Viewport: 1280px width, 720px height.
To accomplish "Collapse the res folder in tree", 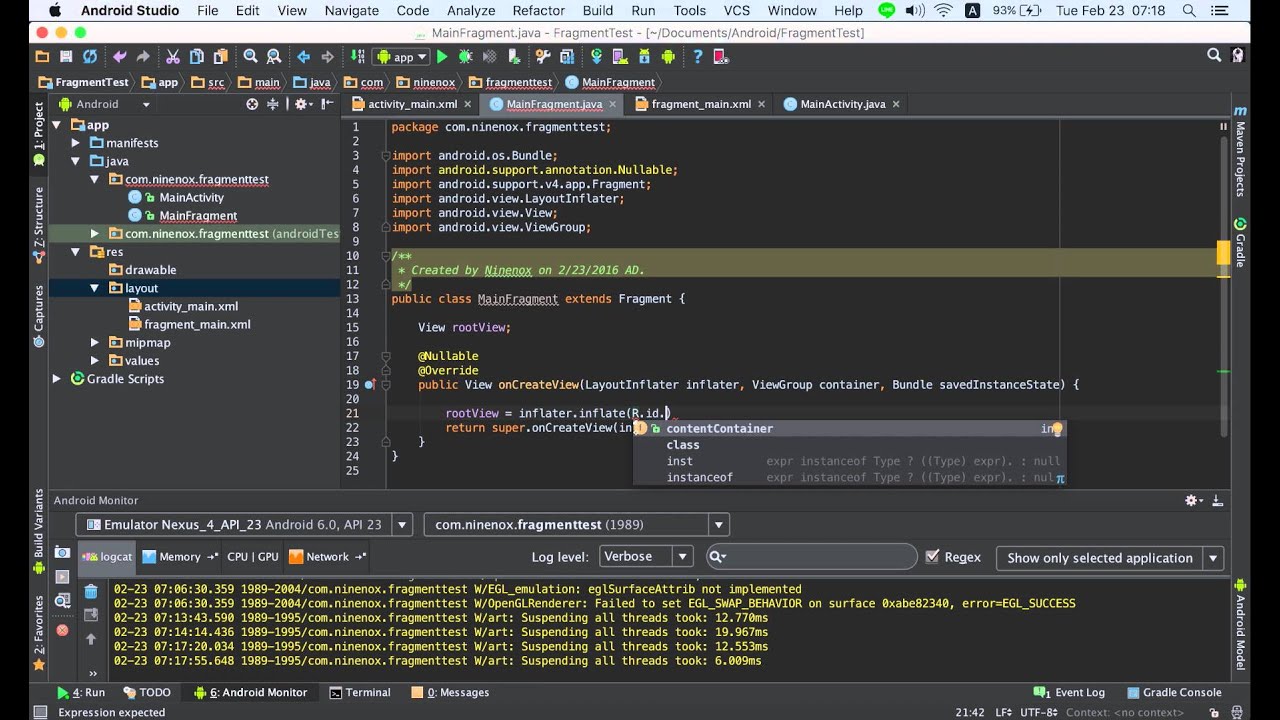I will click(x=76, y=252).
